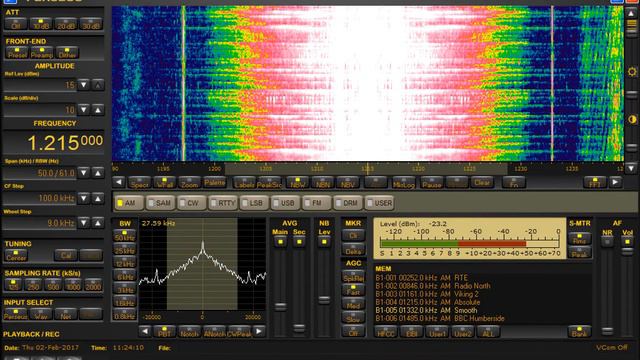Select SAM demodulation mode
Viewport: 640px width, 360px height.
pyautogui.click(x=160, y=203)
